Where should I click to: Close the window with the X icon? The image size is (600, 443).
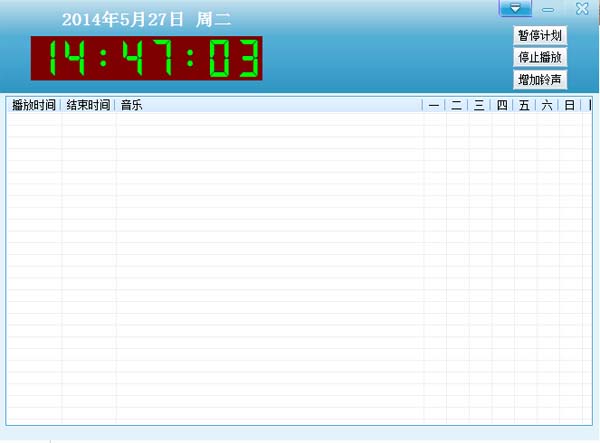click(x=582, y=8)
